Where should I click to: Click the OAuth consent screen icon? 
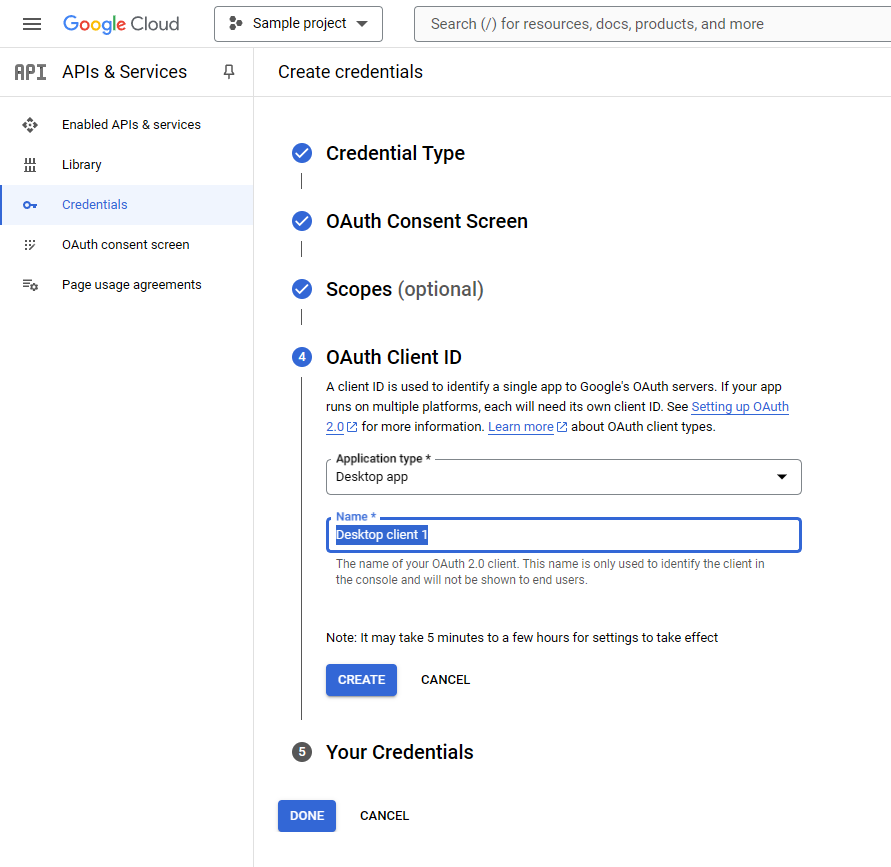(30, 245)
